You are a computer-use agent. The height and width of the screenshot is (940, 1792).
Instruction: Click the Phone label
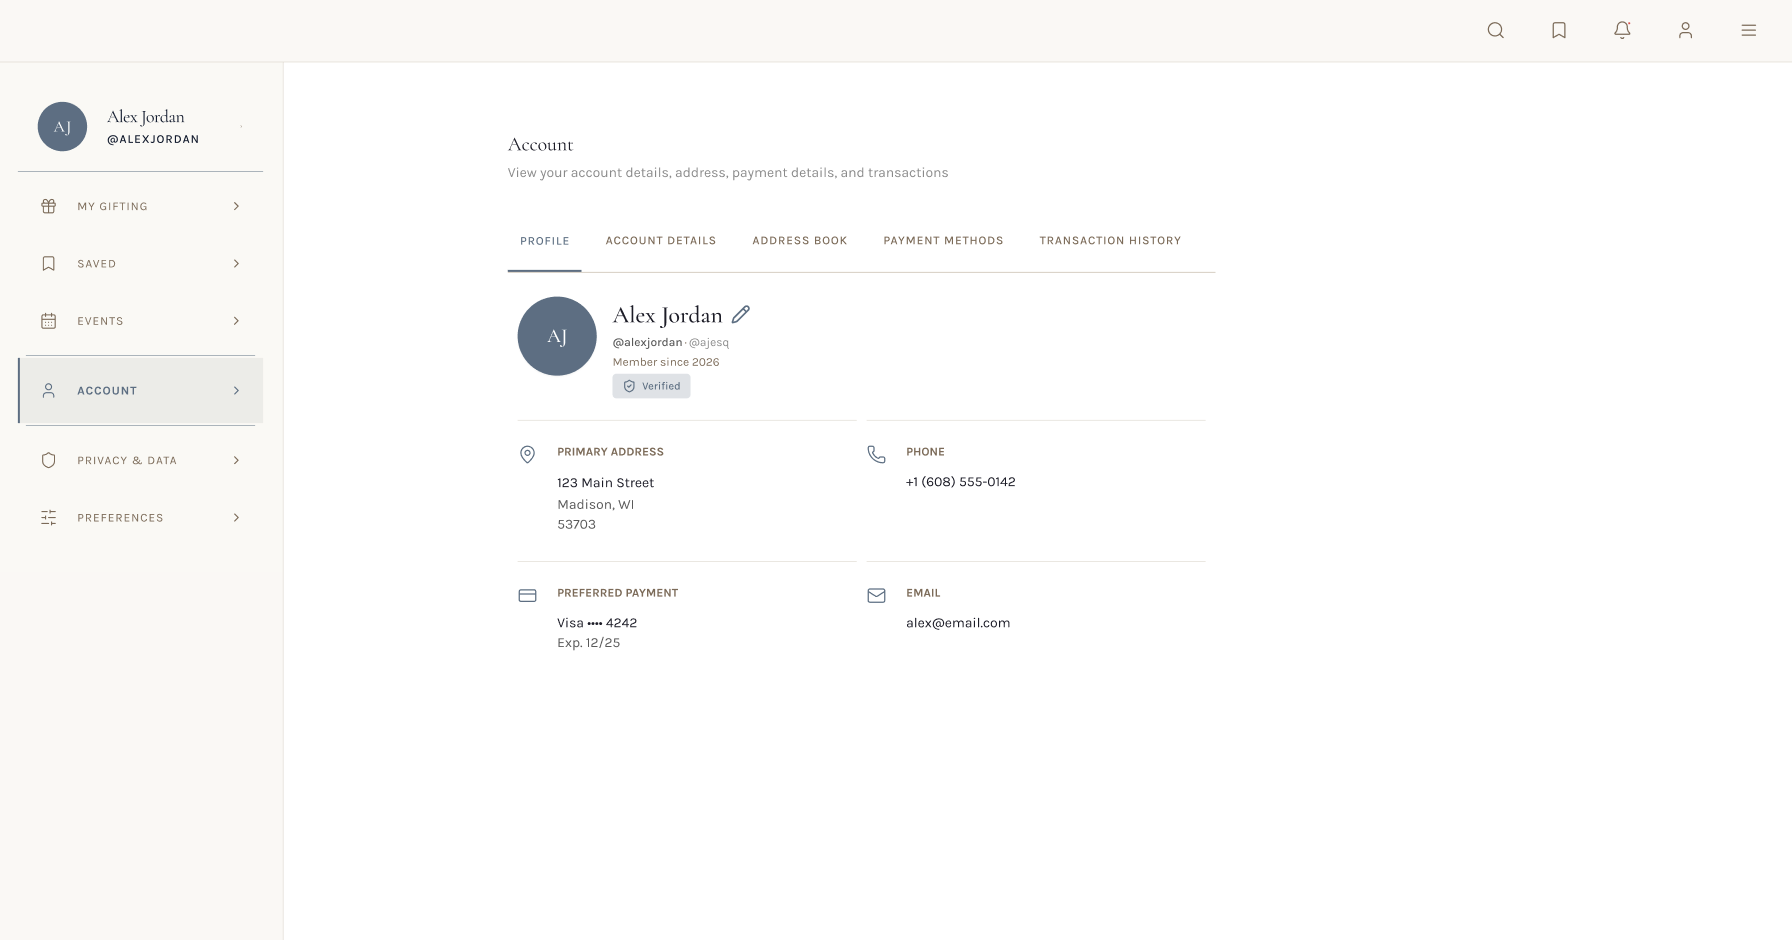(x=925, y=452)
